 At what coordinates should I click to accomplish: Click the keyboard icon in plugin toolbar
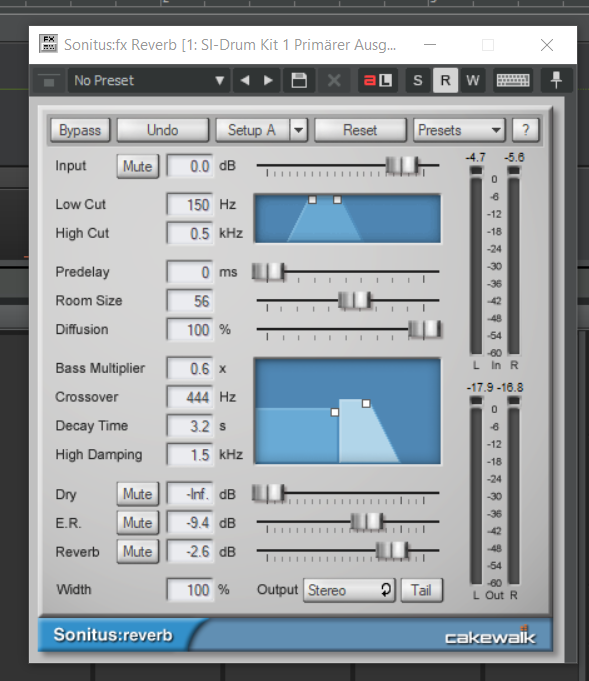(513, 80)
